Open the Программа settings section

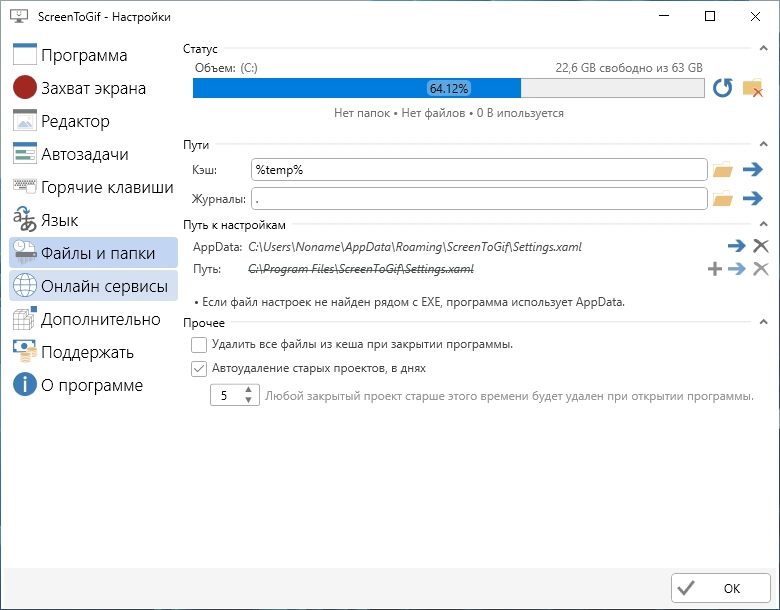(x=94, y=55)
